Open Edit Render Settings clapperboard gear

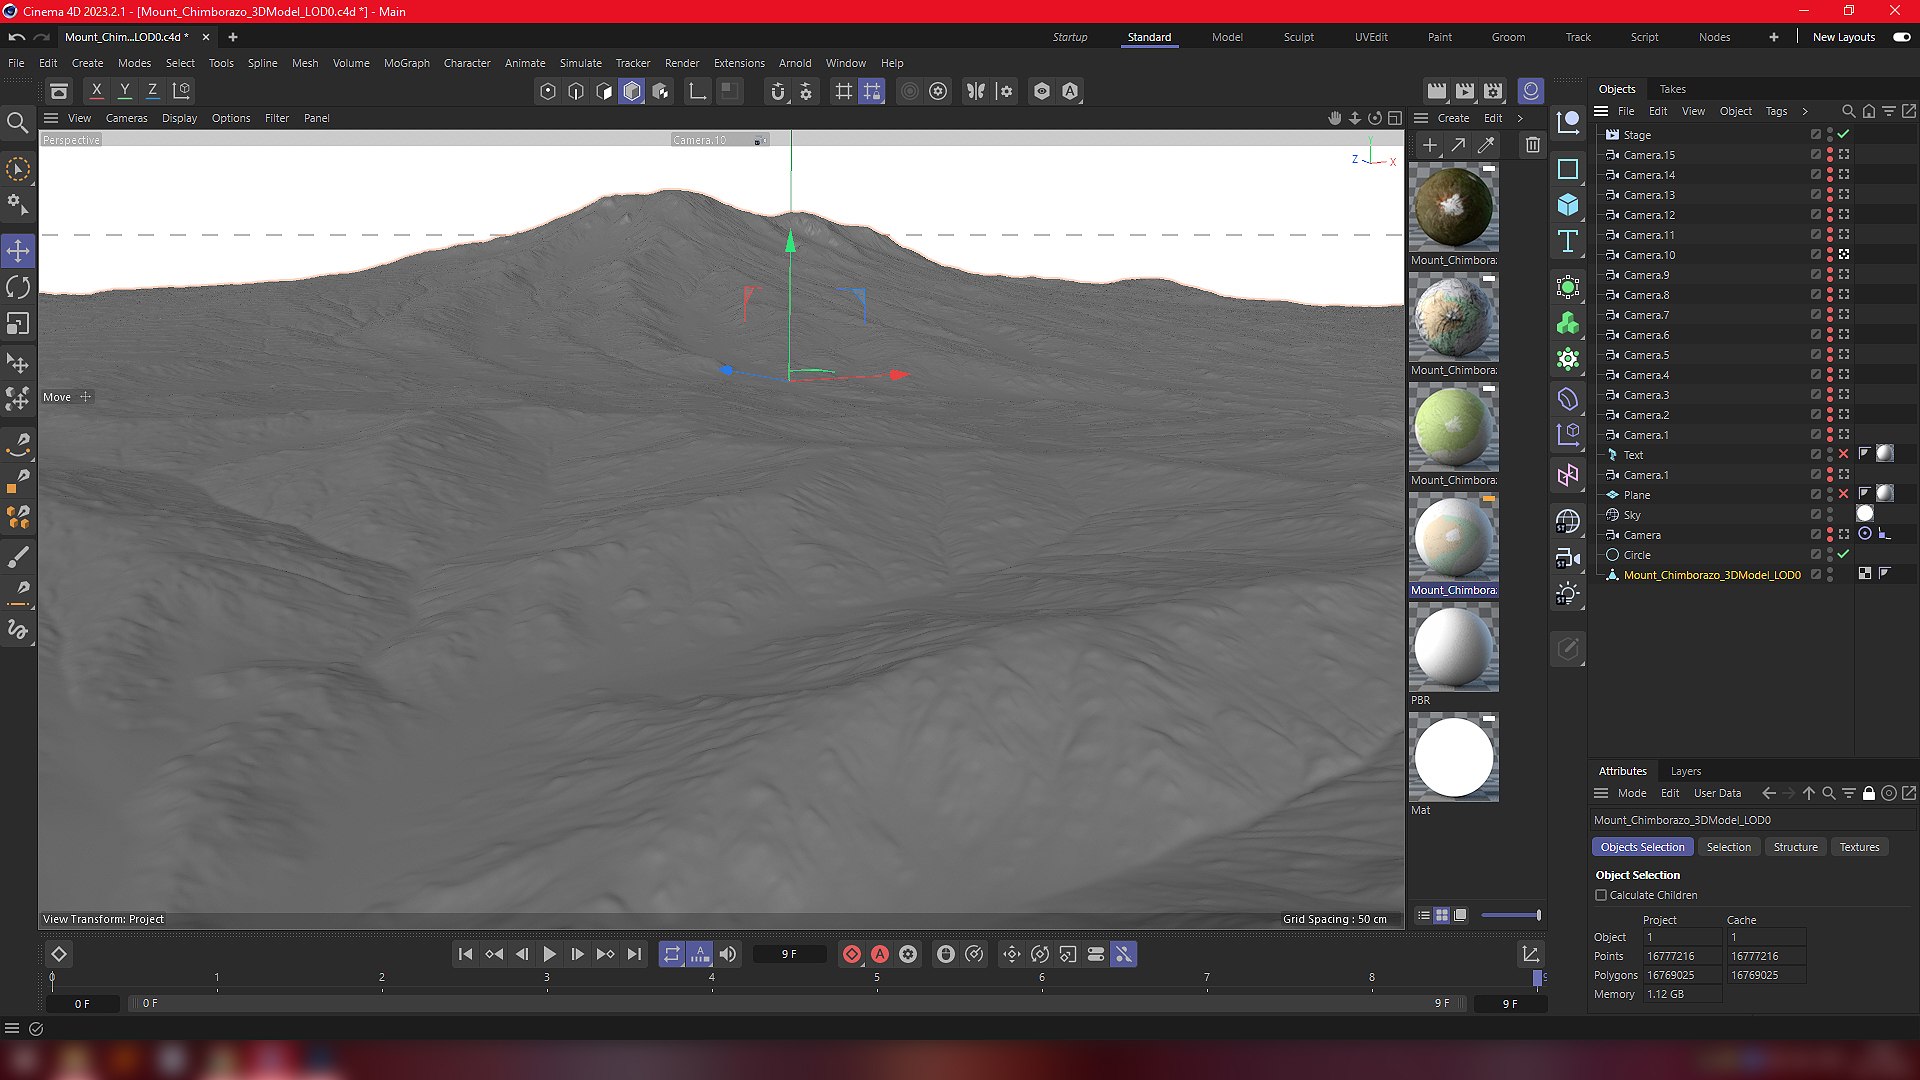tap(1493, 91)
